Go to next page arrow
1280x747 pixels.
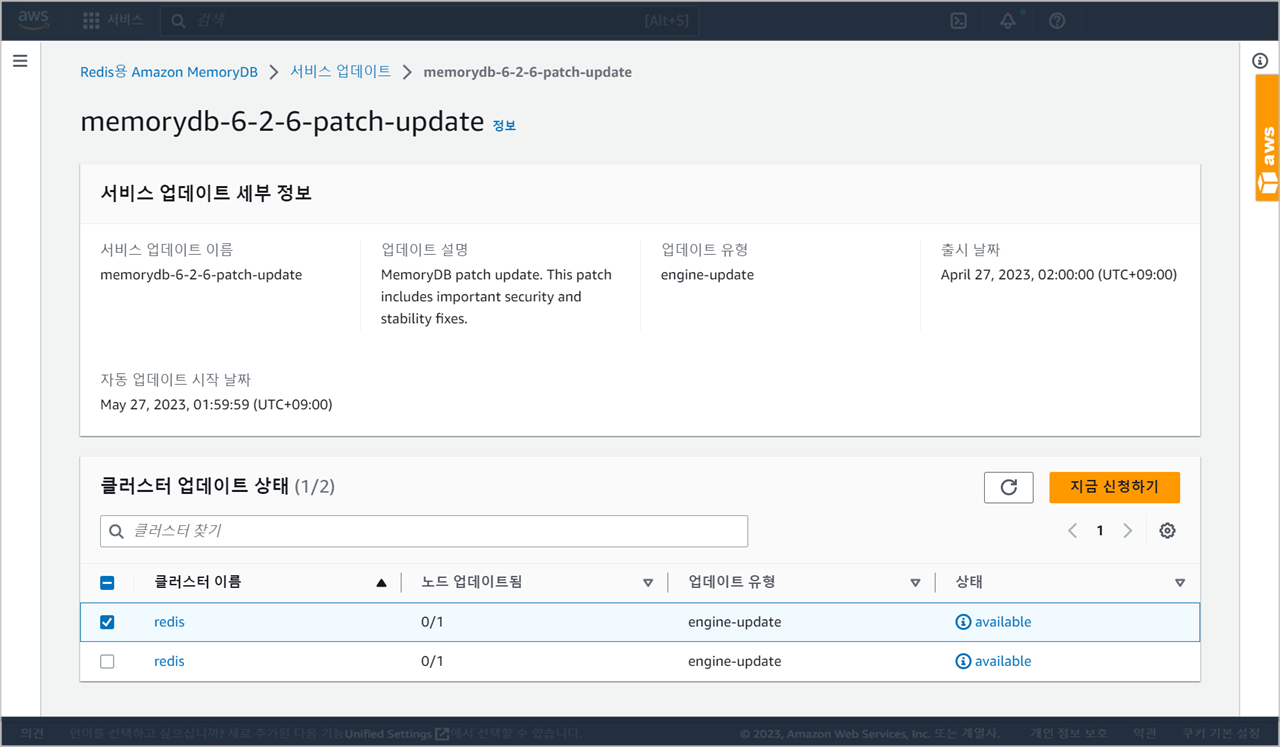(1127, 531)
